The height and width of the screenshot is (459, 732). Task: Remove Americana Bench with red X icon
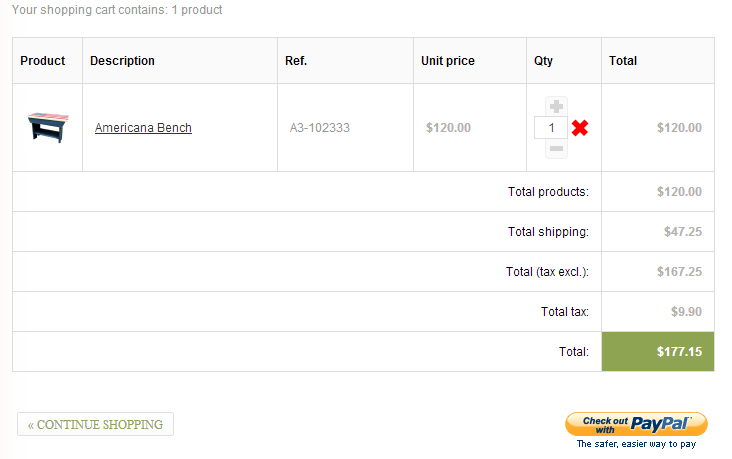tap(580, 128)
